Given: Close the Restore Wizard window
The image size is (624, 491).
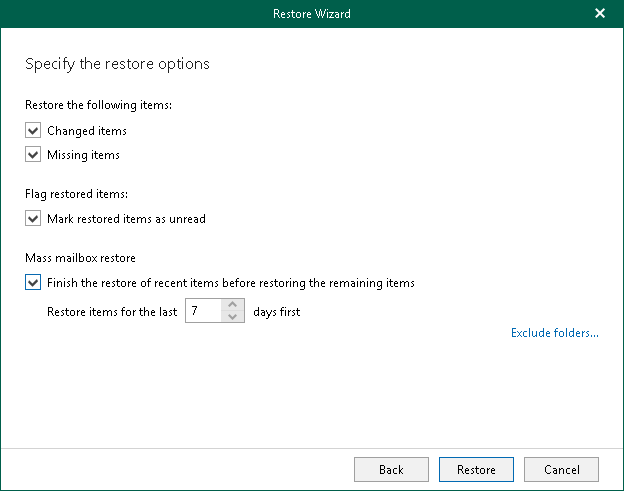Looking at the screenshot, I should click(600, 14).
